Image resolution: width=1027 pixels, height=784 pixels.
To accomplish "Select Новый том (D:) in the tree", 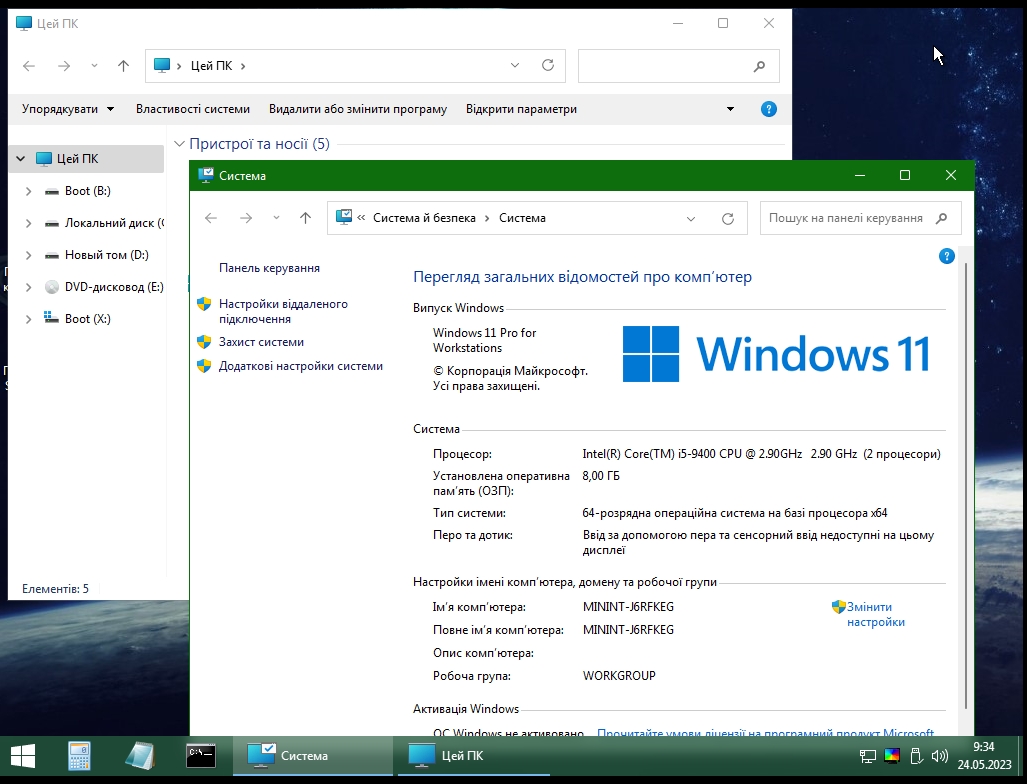I will point(107,255).
